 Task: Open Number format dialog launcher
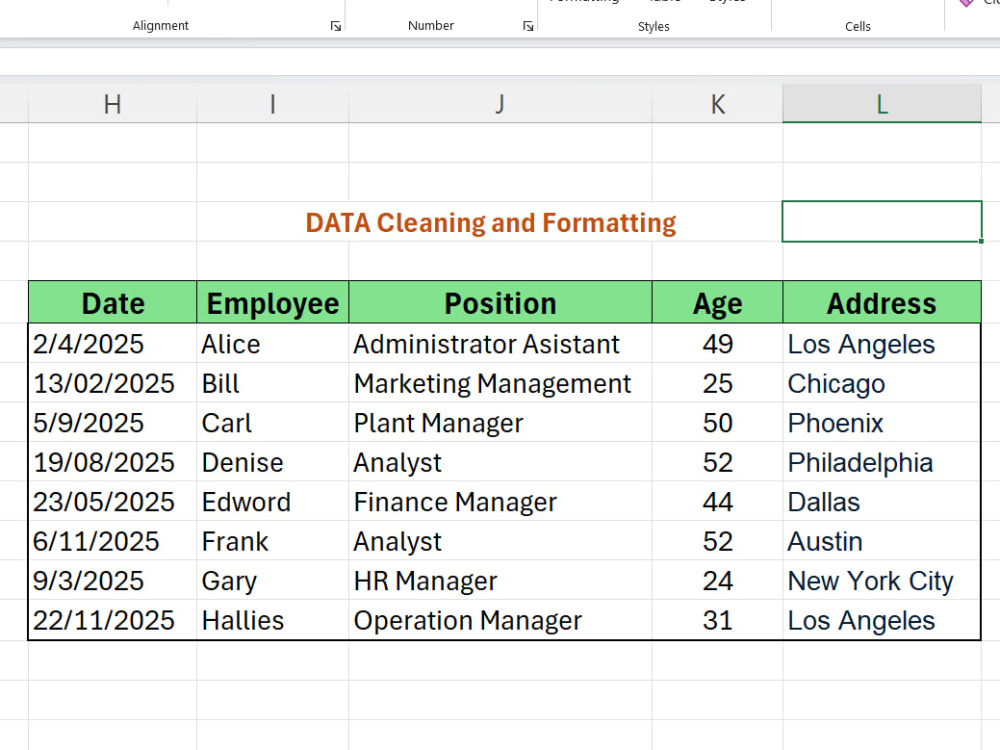[x=528, y=26]
